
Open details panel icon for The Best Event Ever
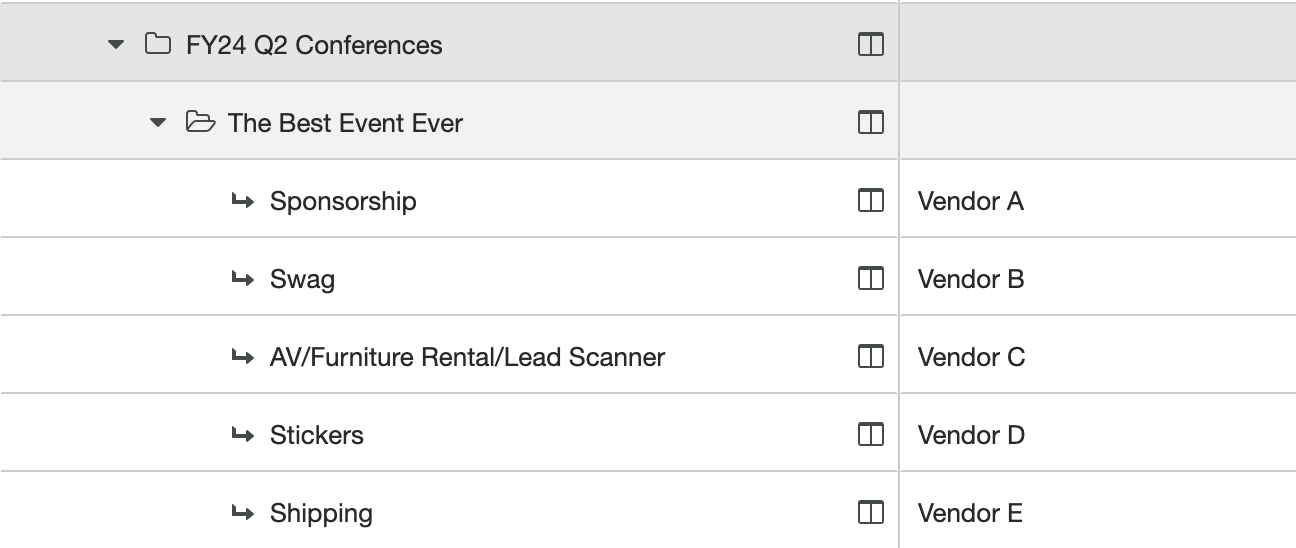(x=871, y=123)
